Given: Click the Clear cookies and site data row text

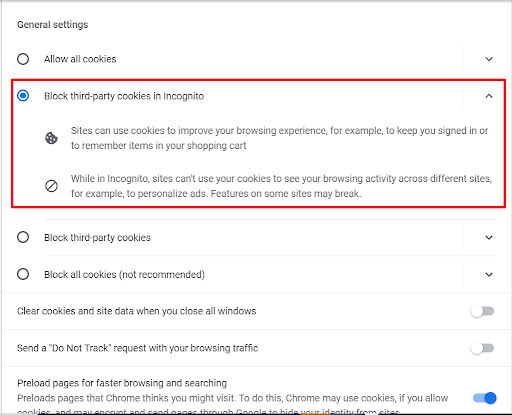Looking at the screenshot, I should pos(137,311).
